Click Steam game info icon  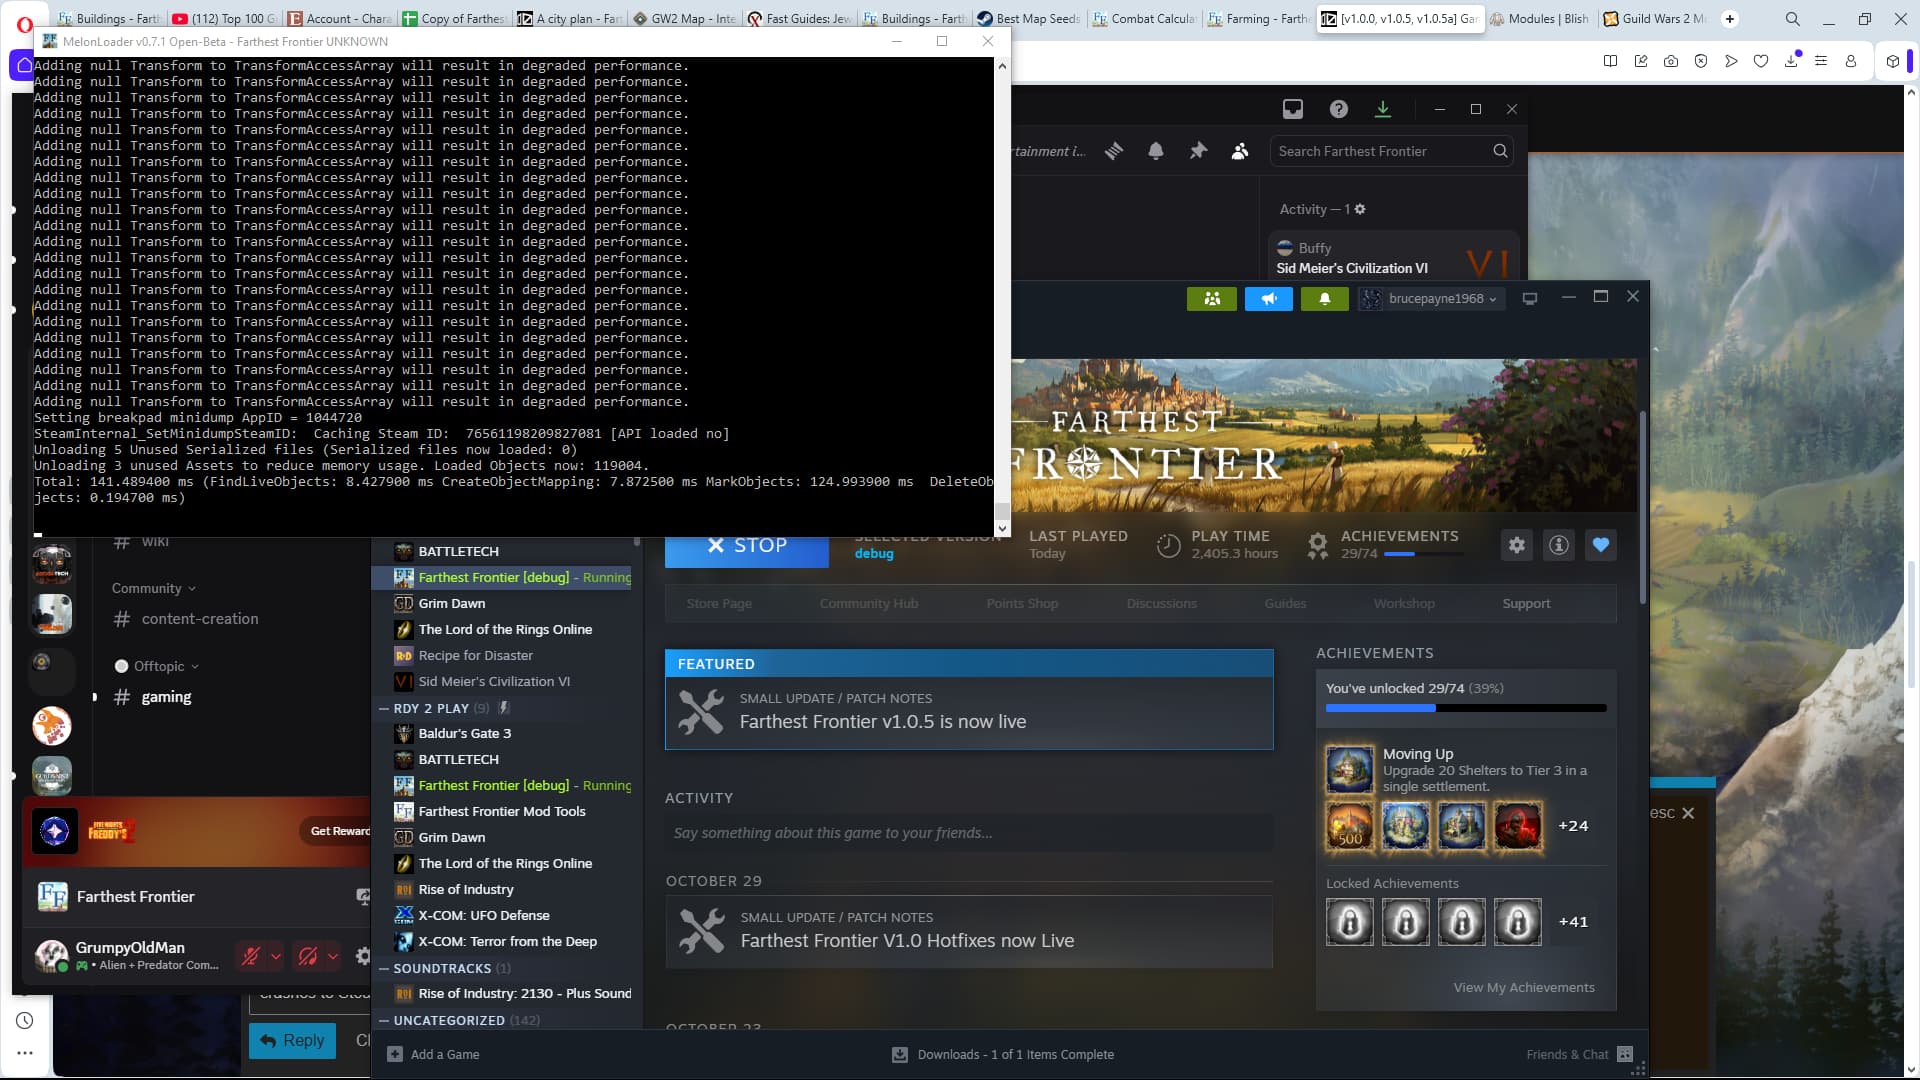coord(1559,545)
